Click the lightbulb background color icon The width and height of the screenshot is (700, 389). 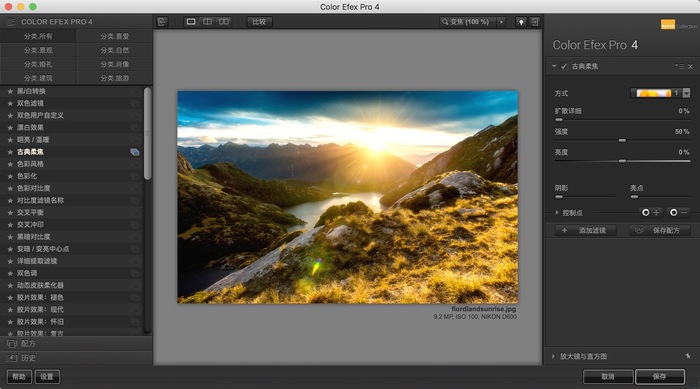tap(521, 21)
